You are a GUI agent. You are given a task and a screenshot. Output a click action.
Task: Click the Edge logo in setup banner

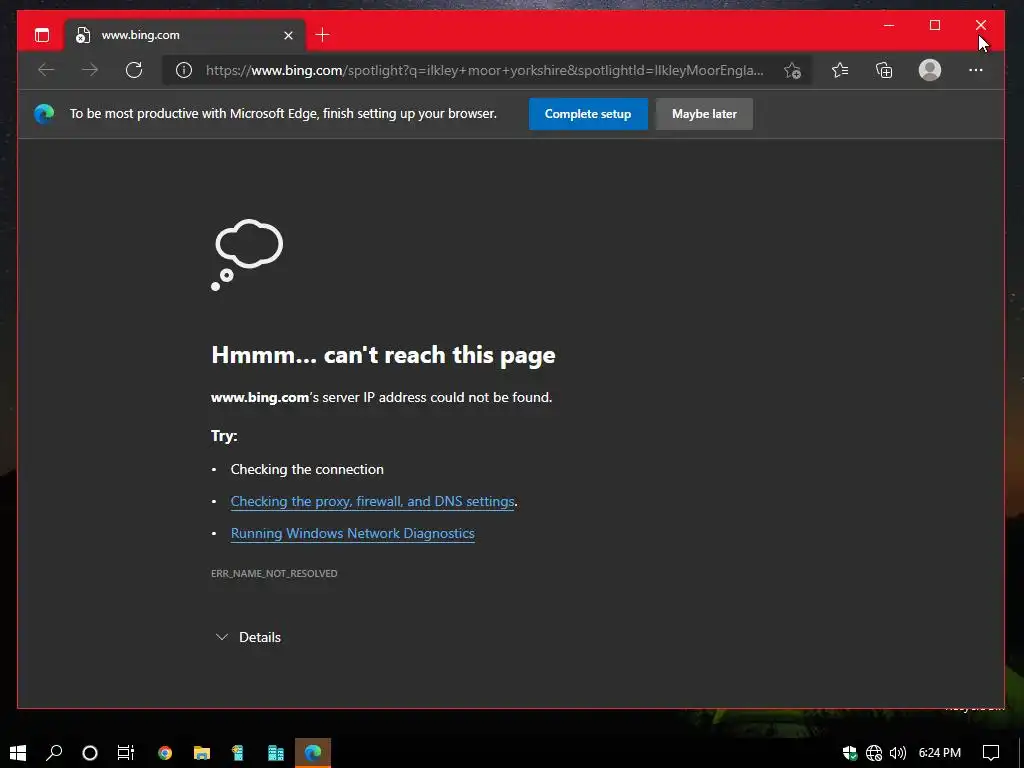coord(44,114)
